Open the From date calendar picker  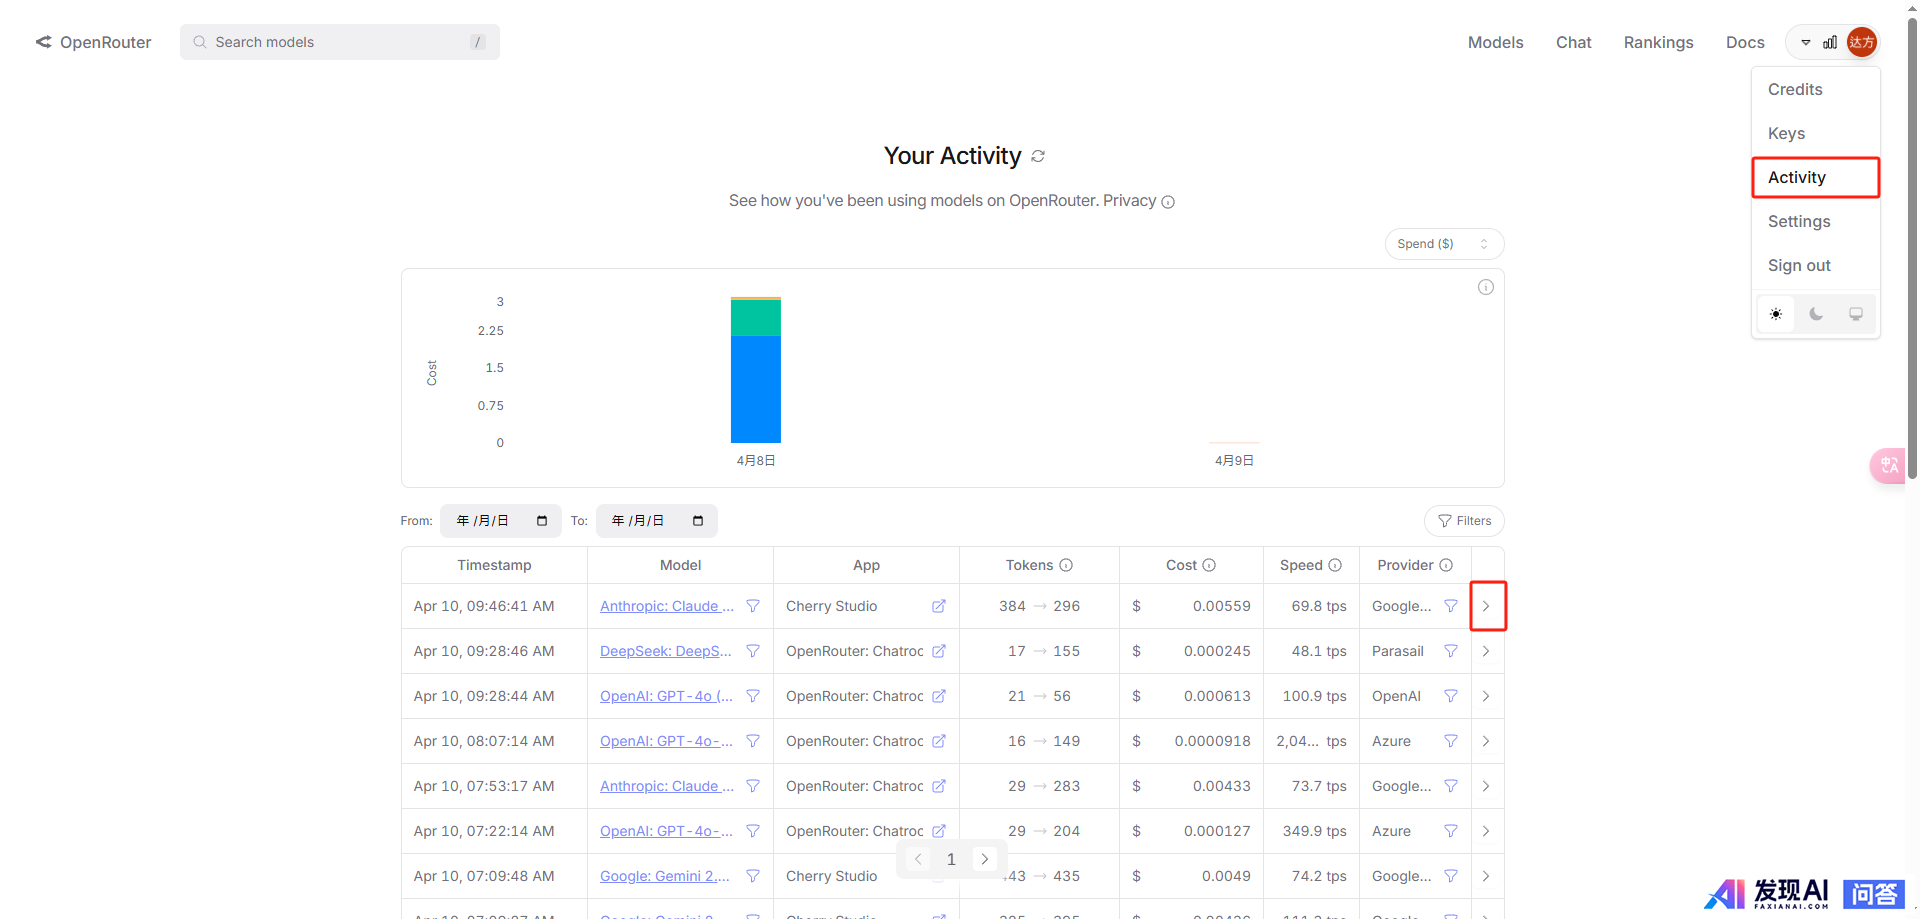[542, 521]
